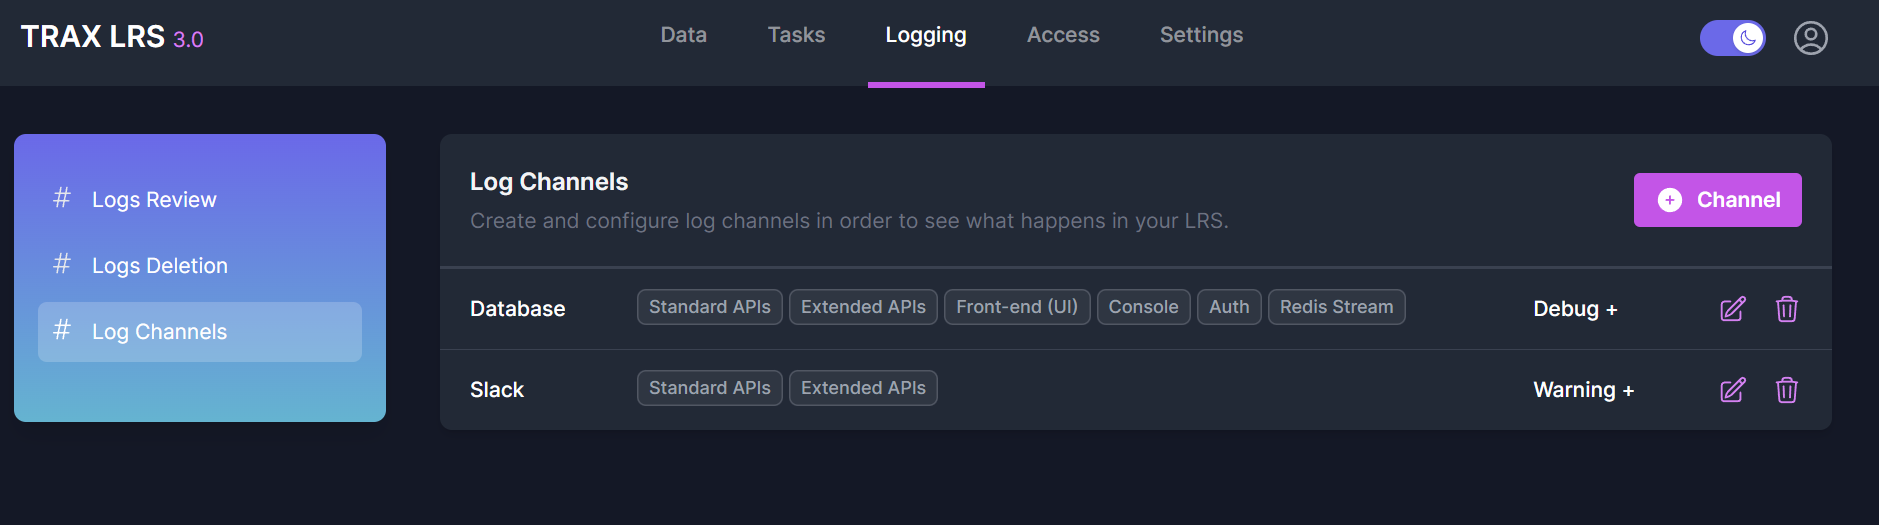1879x525 pixels.
Task: Edit the Slack log channel
Action: 1732,390
